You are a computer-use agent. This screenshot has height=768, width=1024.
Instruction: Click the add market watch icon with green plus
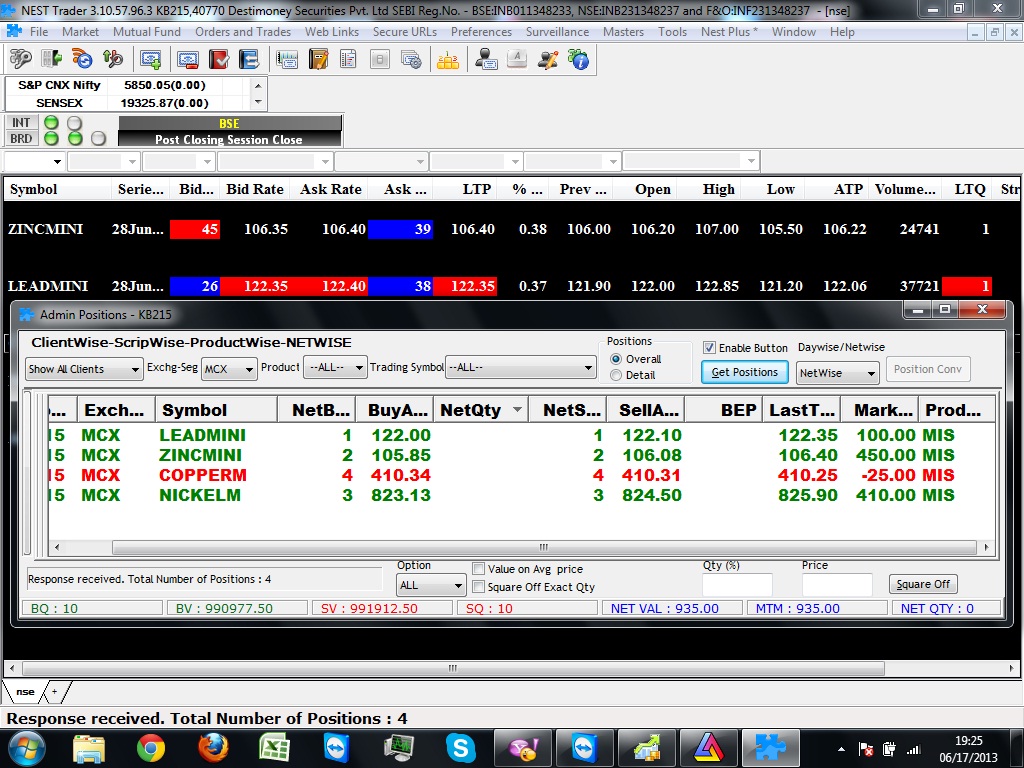click(151, 59)
